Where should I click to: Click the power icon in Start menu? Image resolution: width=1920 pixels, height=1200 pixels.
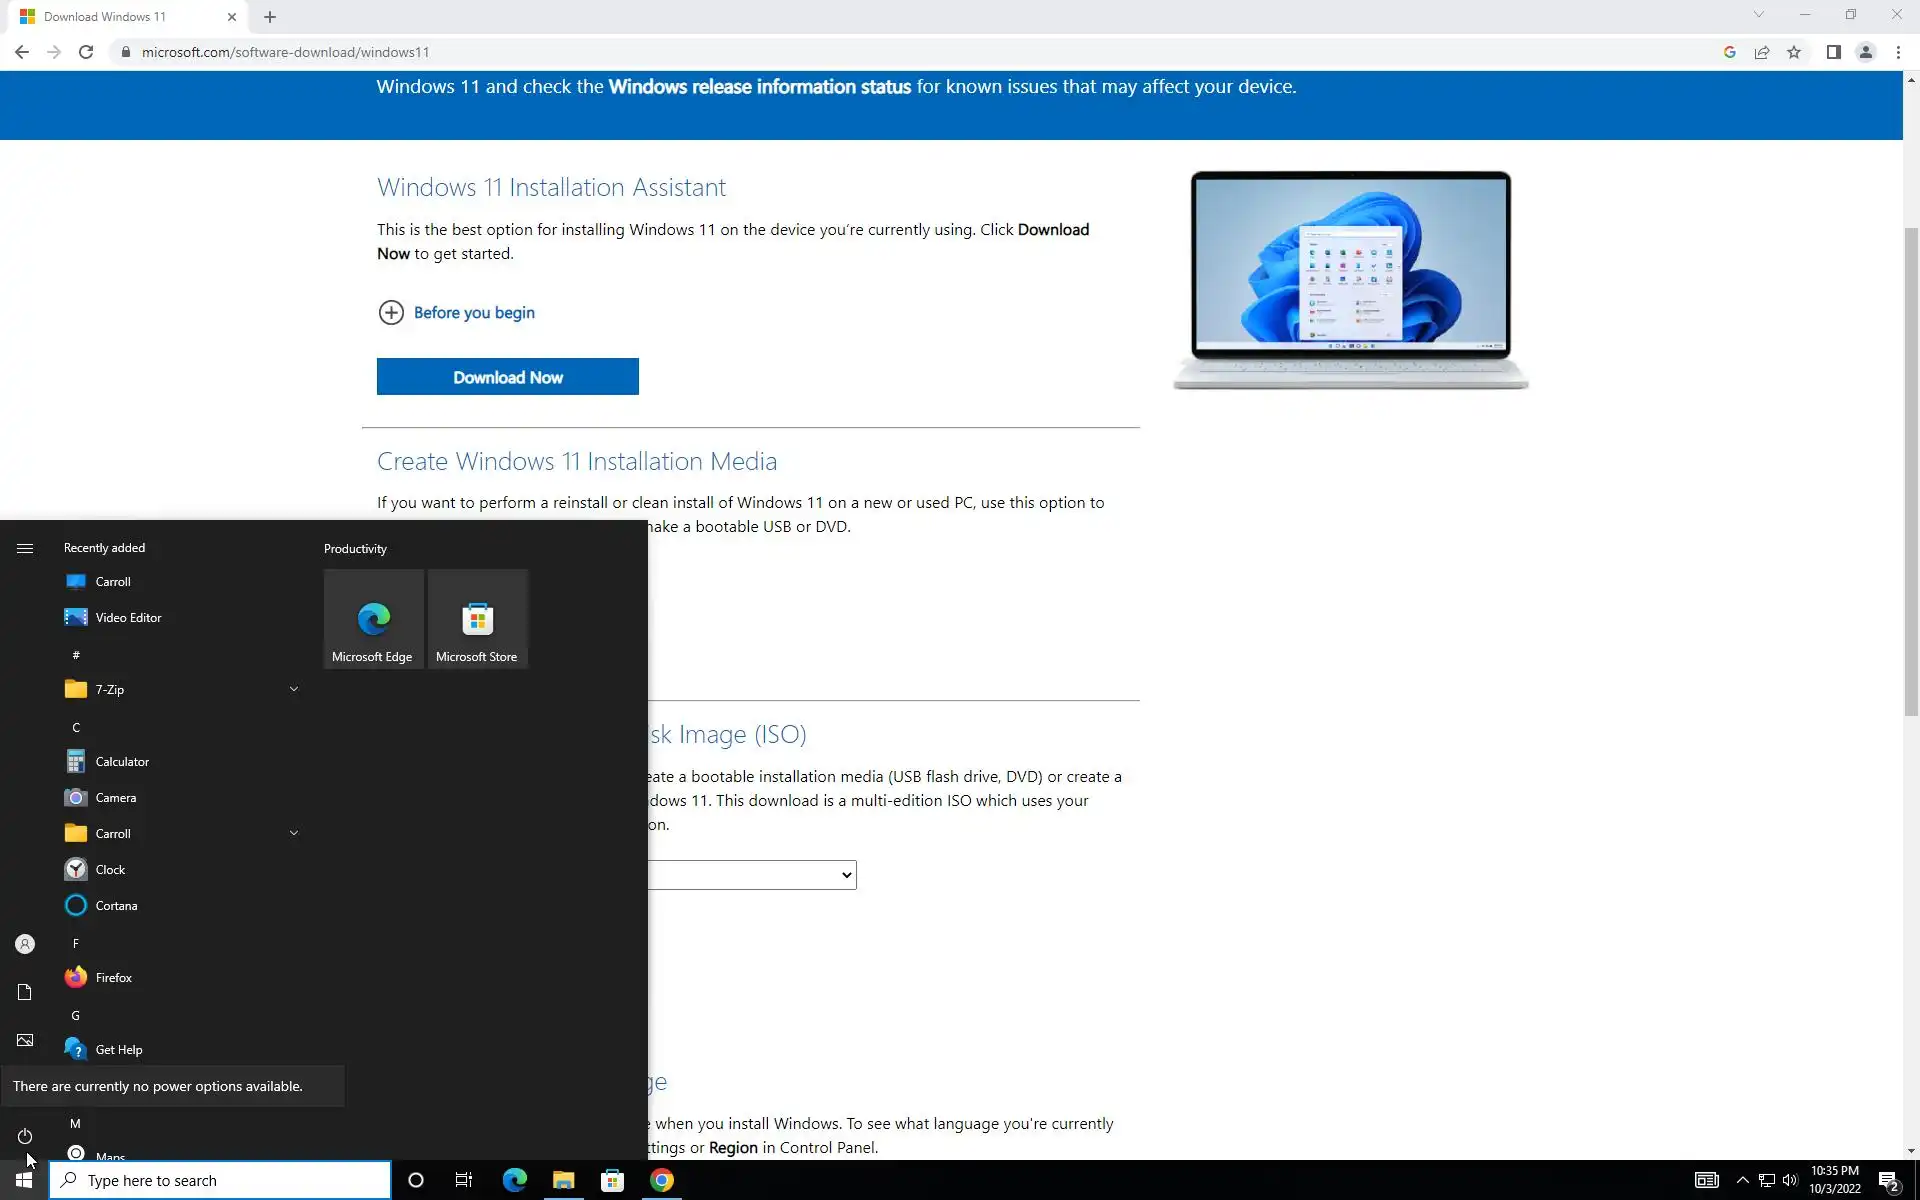[25, 1136]
